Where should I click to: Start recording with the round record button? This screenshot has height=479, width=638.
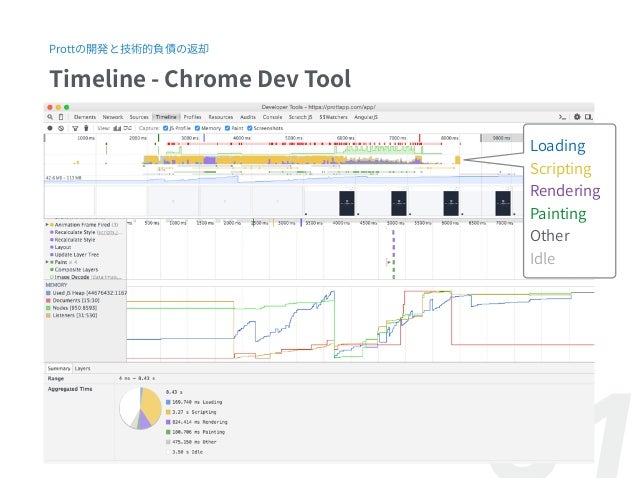(x=50, y=128)
